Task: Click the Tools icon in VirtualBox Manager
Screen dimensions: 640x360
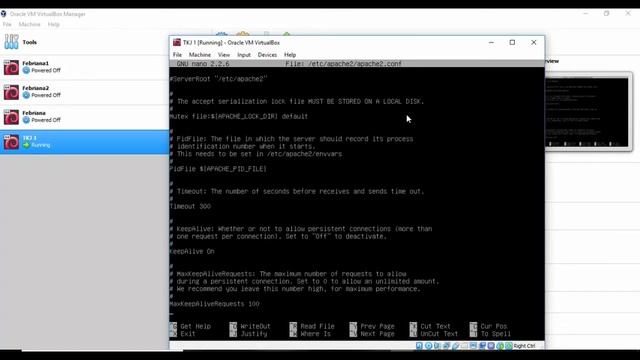Action: (11, 42)
